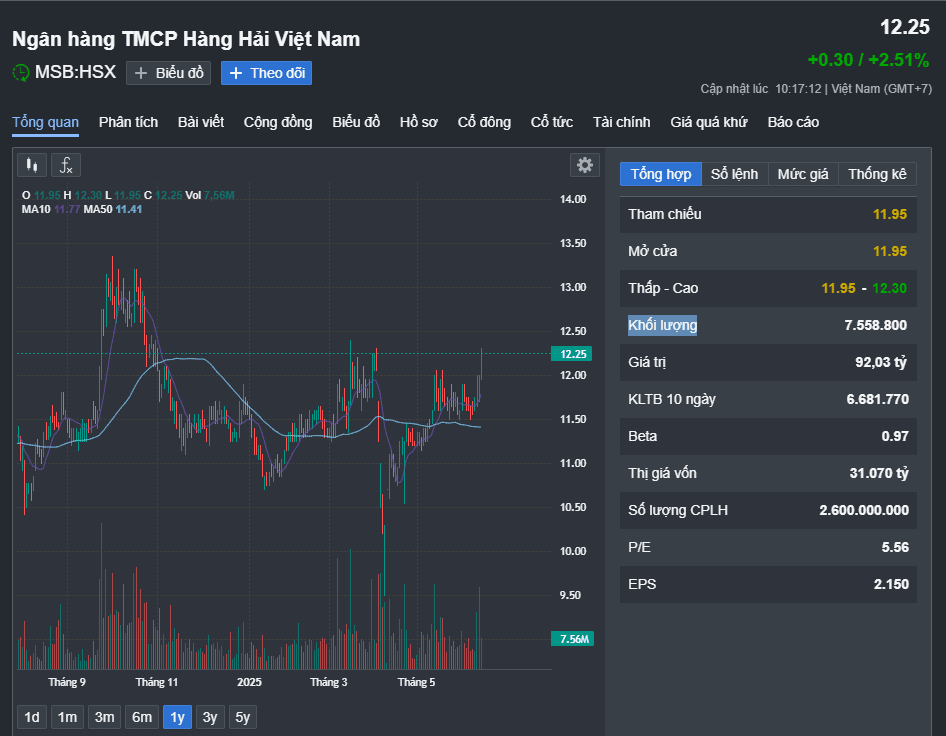
Task: Open the Cổ tức tab
Action: (x=552, y=122)
